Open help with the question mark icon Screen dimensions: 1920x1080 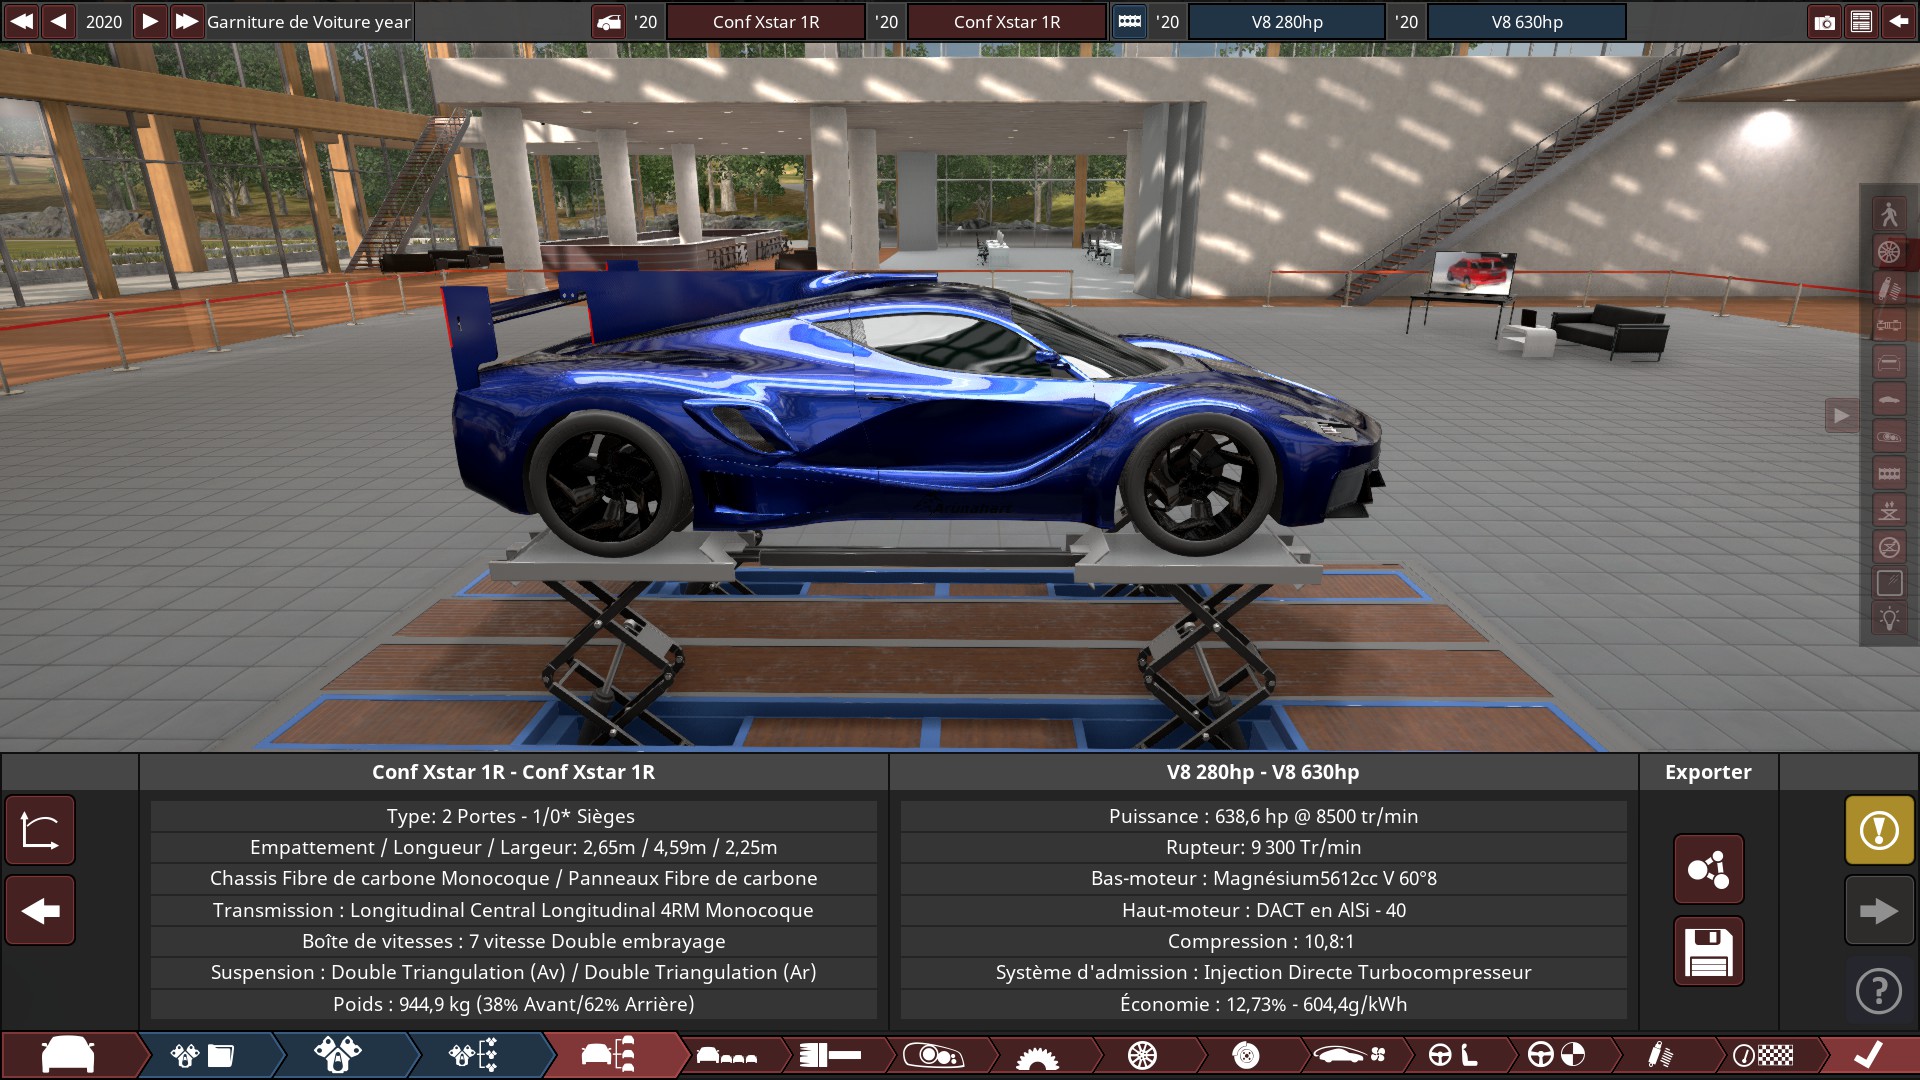1879,991
